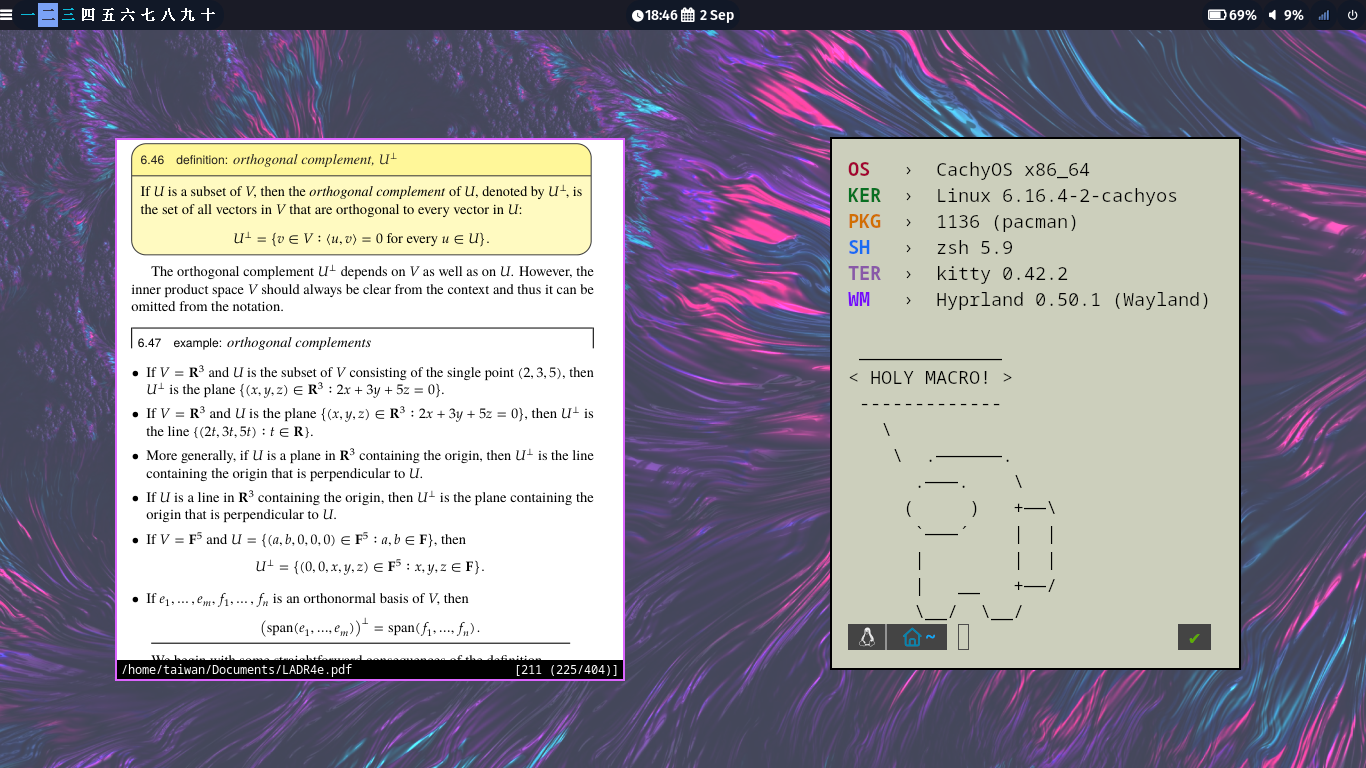
Task: Click the '6.46 definition' heading in the PDF
Action: tap(268, 160)
